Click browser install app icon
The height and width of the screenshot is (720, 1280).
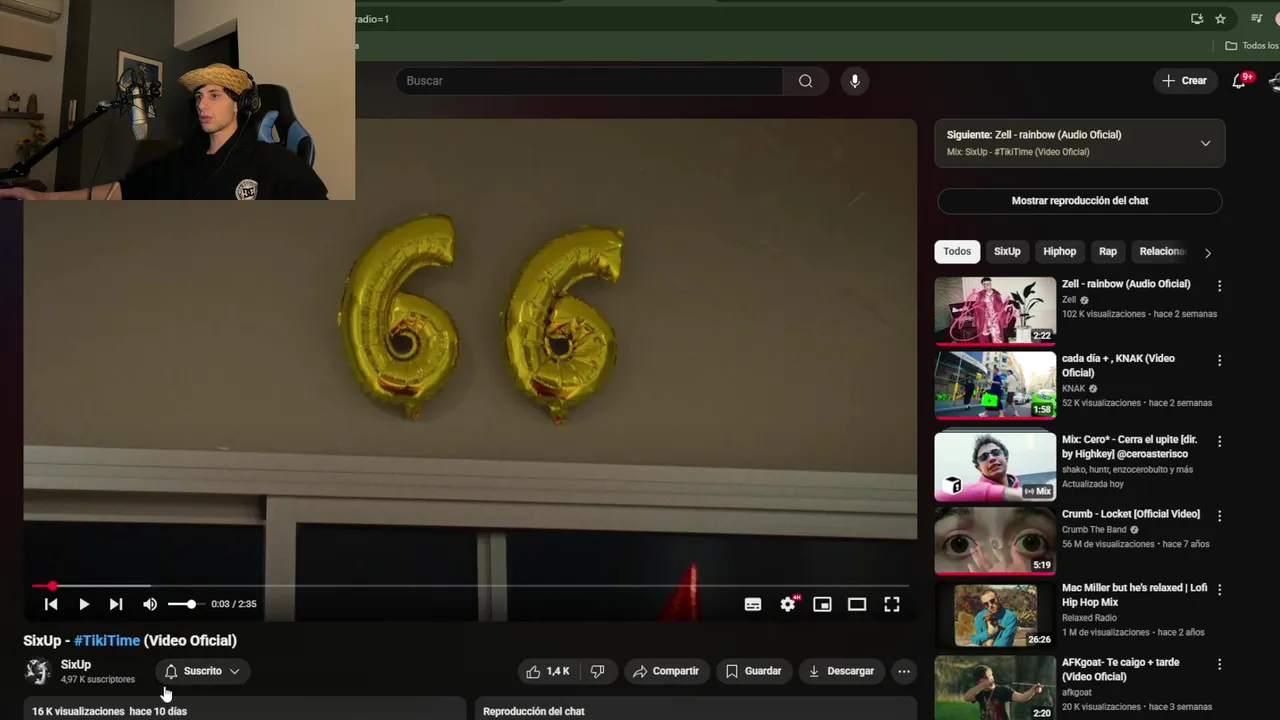1197,19
